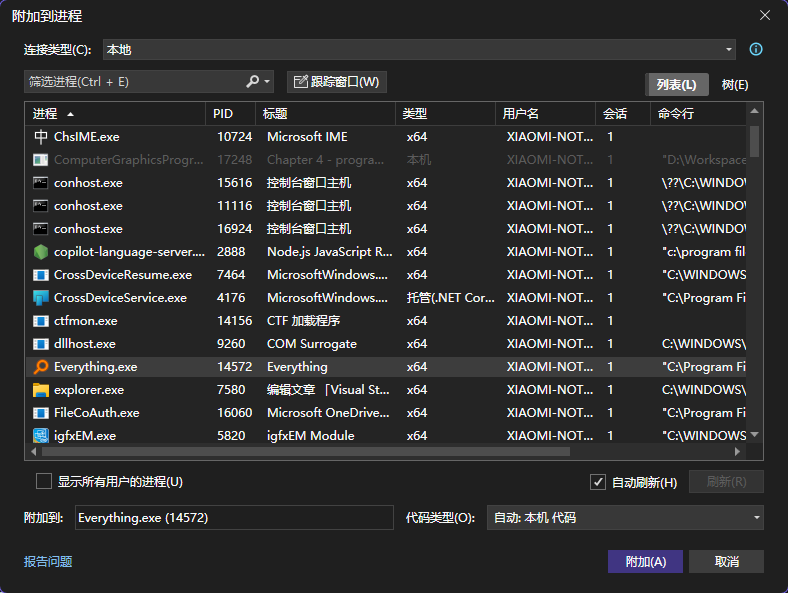Expand the code type dropdown
Screen dimensions: 788x593
(756, 518)
